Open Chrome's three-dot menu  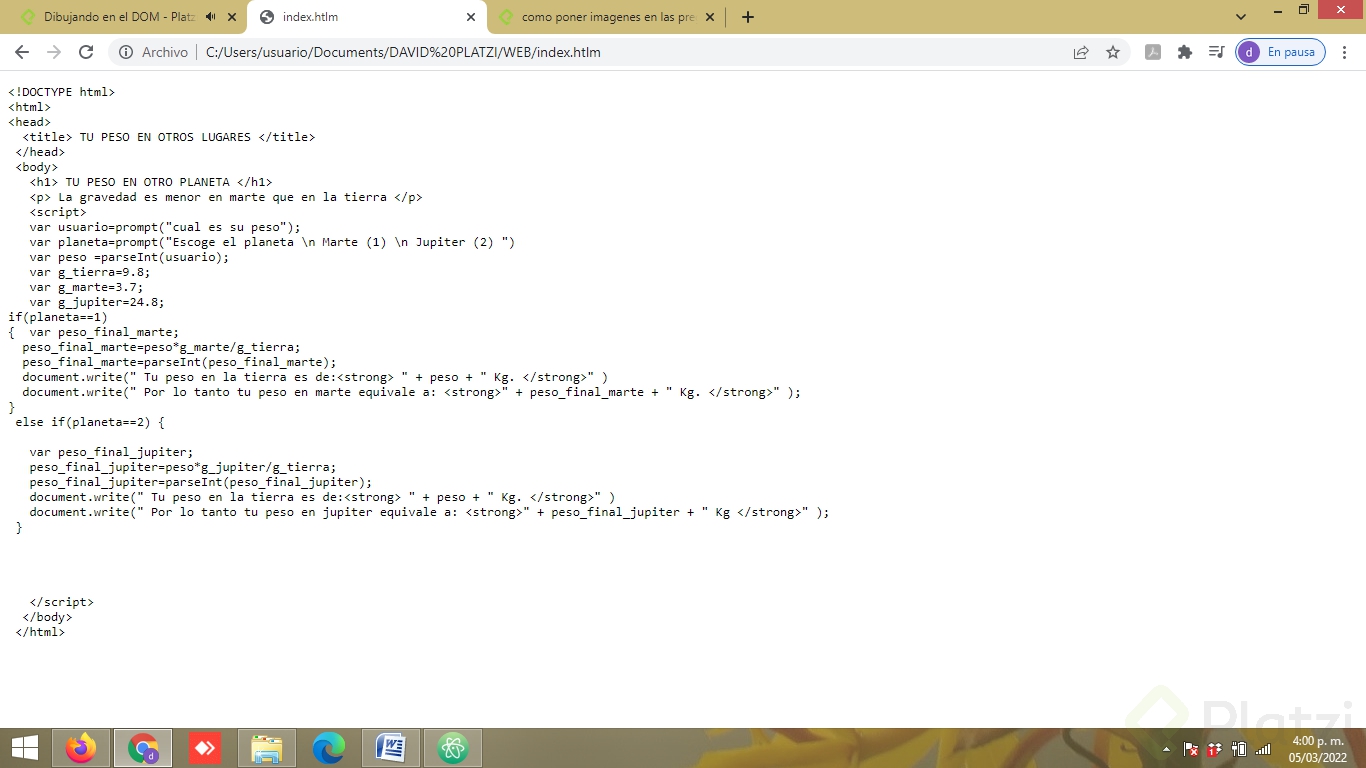pos(1345,52)
